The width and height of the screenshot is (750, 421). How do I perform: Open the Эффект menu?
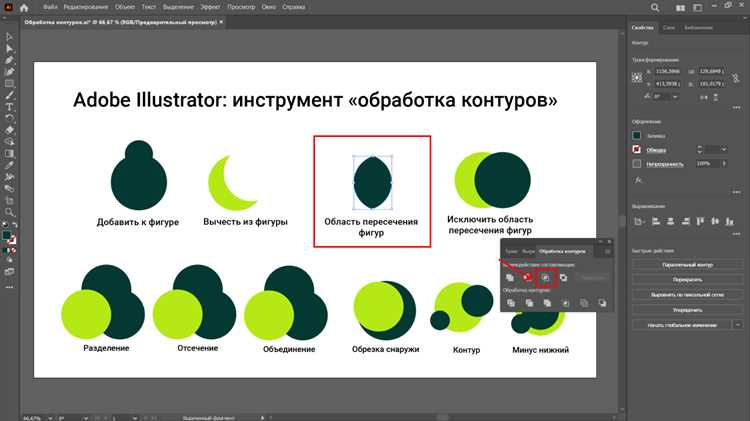pos(210,7)
